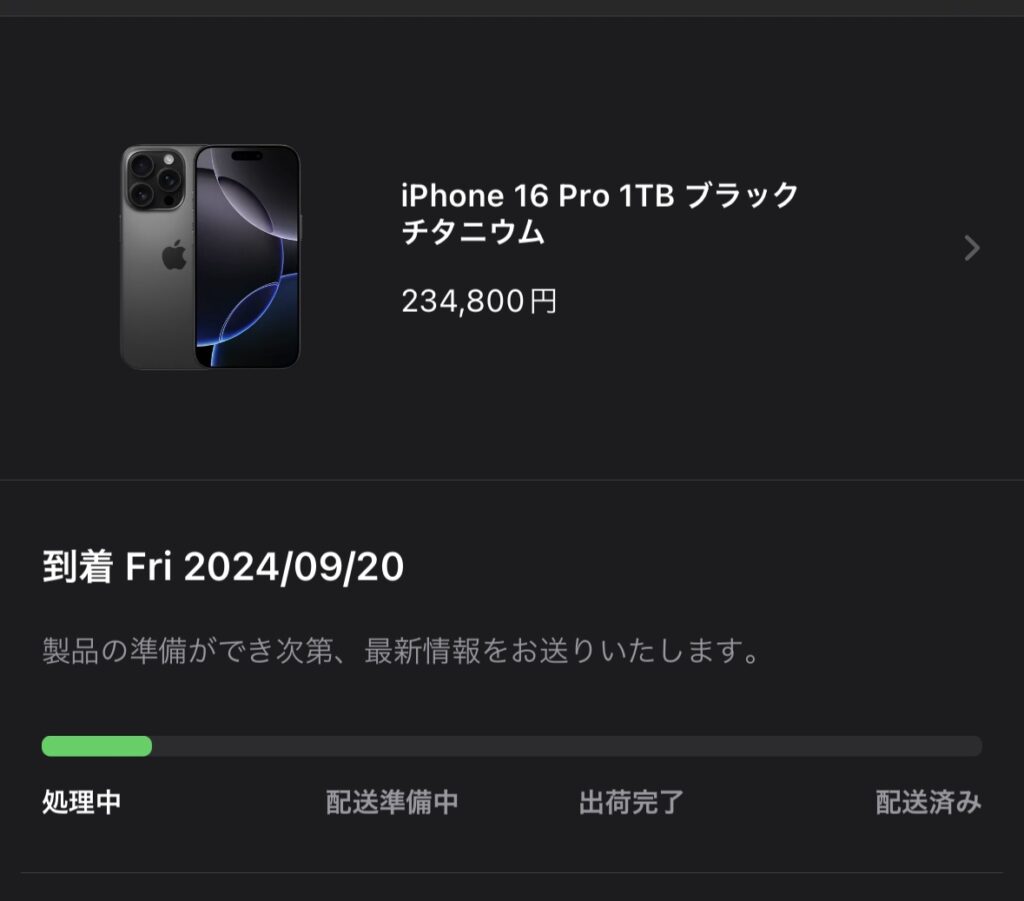Click the Dynamic Island on the phone front

(247, 156)
